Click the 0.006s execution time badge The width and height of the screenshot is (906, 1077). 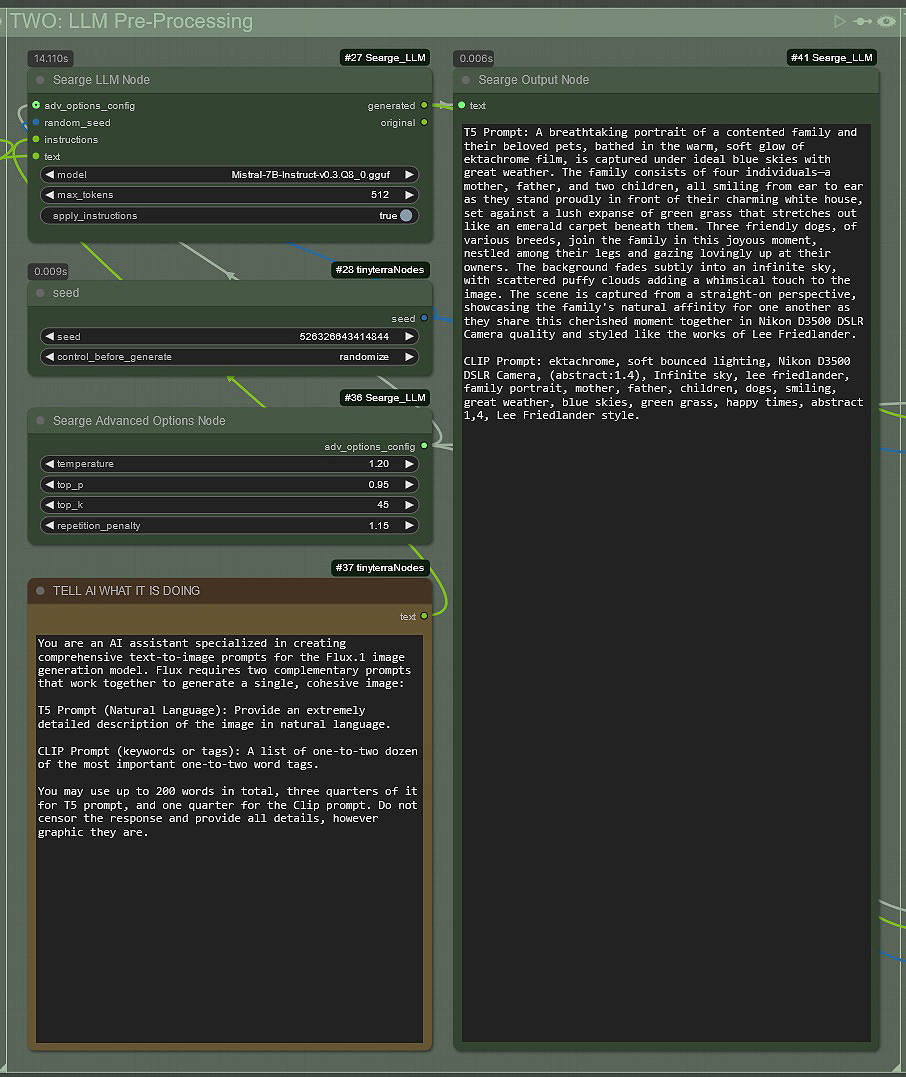coord(475,59)
